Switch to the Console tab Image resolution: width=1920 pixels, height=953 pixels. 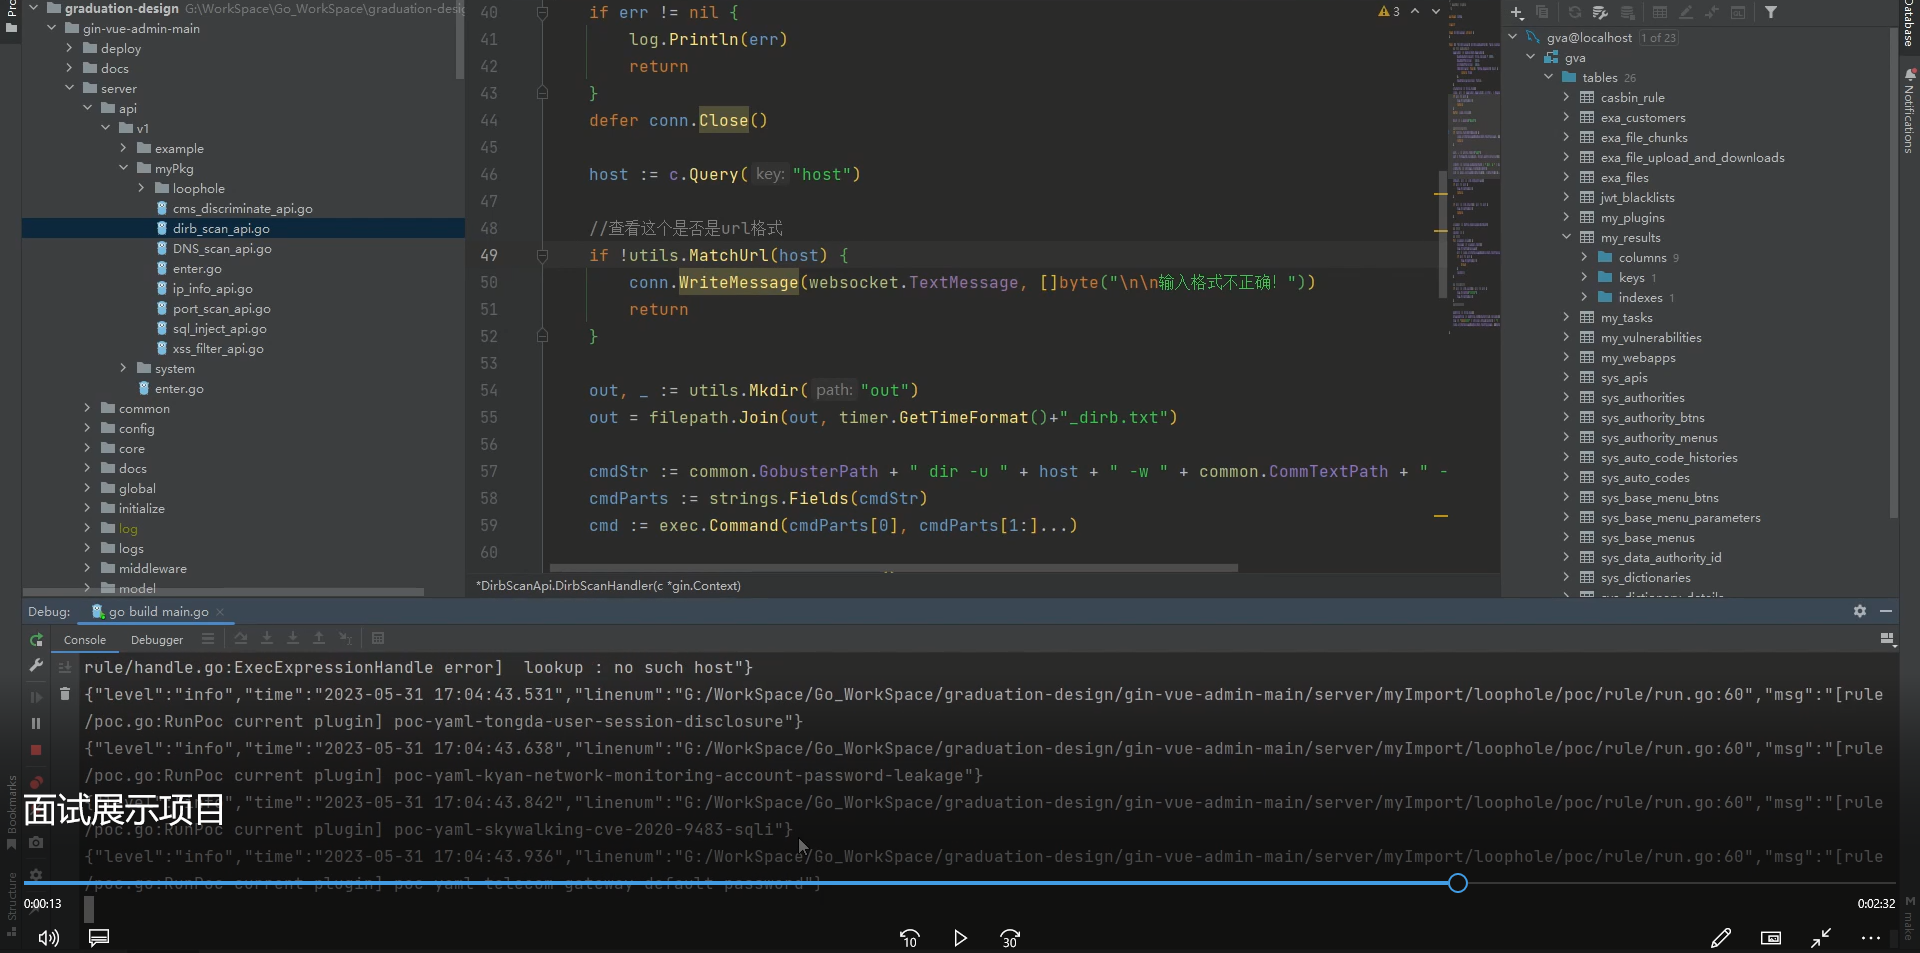pyautogui.click(x=85, y=640)
